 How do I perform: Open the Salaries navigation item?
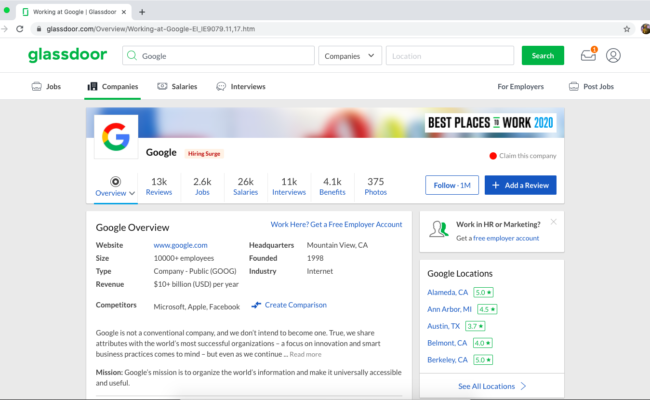[177, 86]
